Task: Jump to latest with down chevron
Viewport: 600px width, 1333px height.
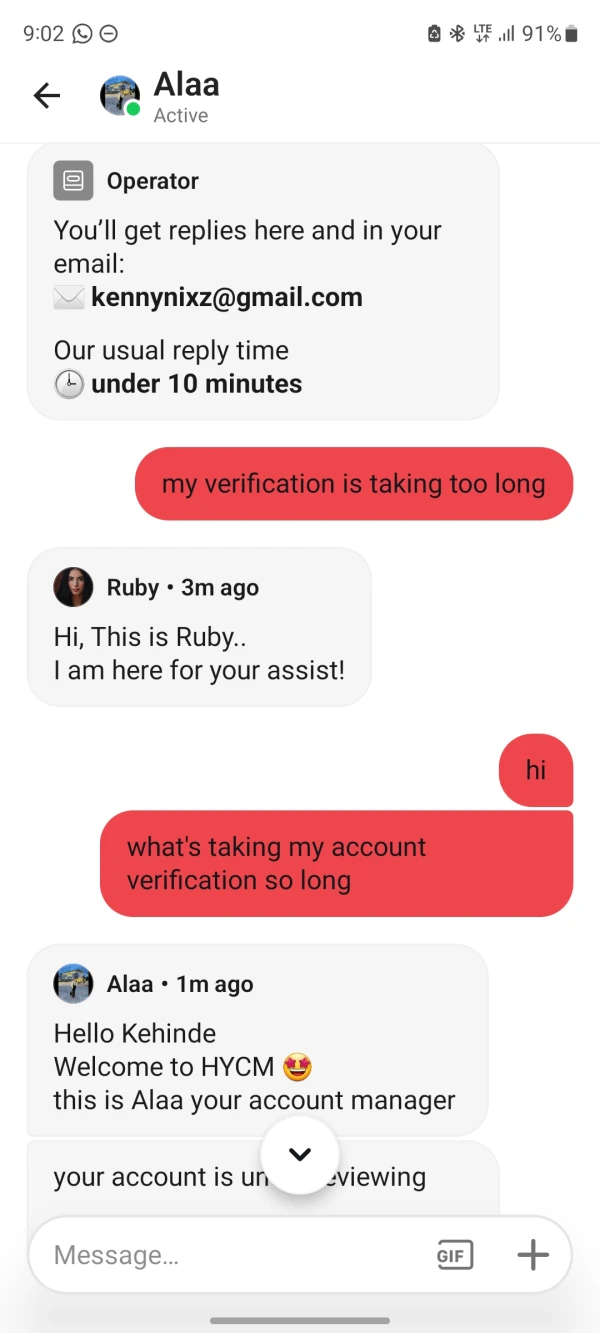Action: coord(300,1155)
